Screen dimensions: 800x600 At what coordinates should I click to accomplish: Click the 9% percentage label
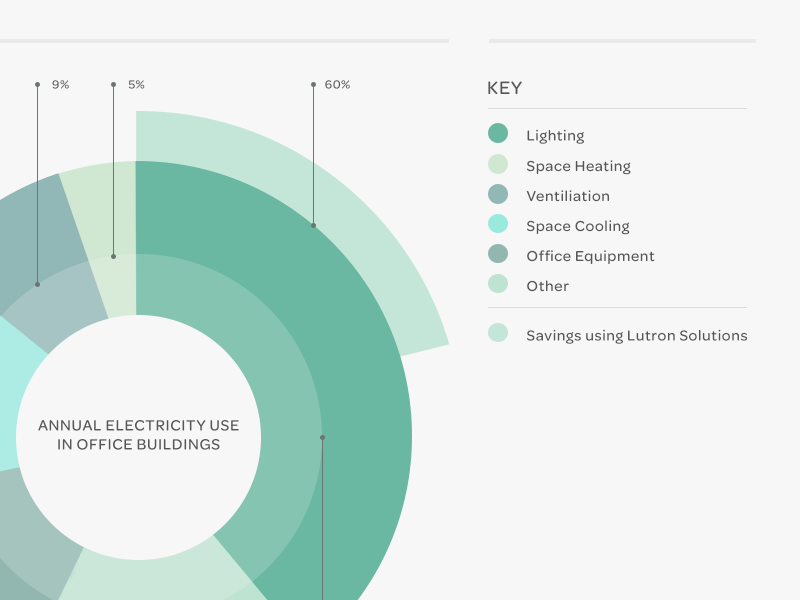[60, 85]
